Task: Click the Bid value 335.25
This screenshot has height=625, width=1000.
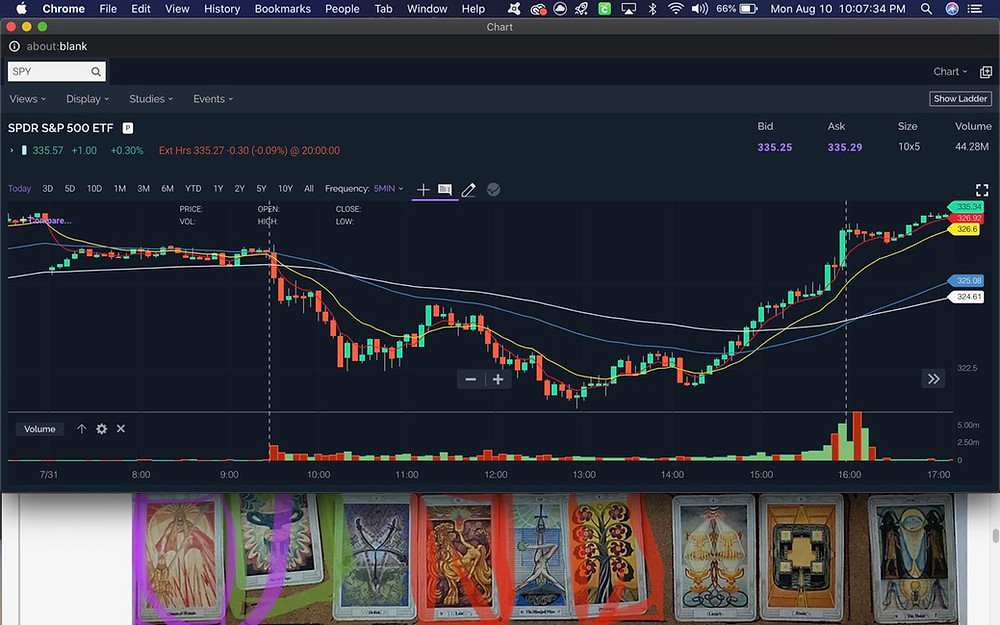Action: [x=774, y=147]
